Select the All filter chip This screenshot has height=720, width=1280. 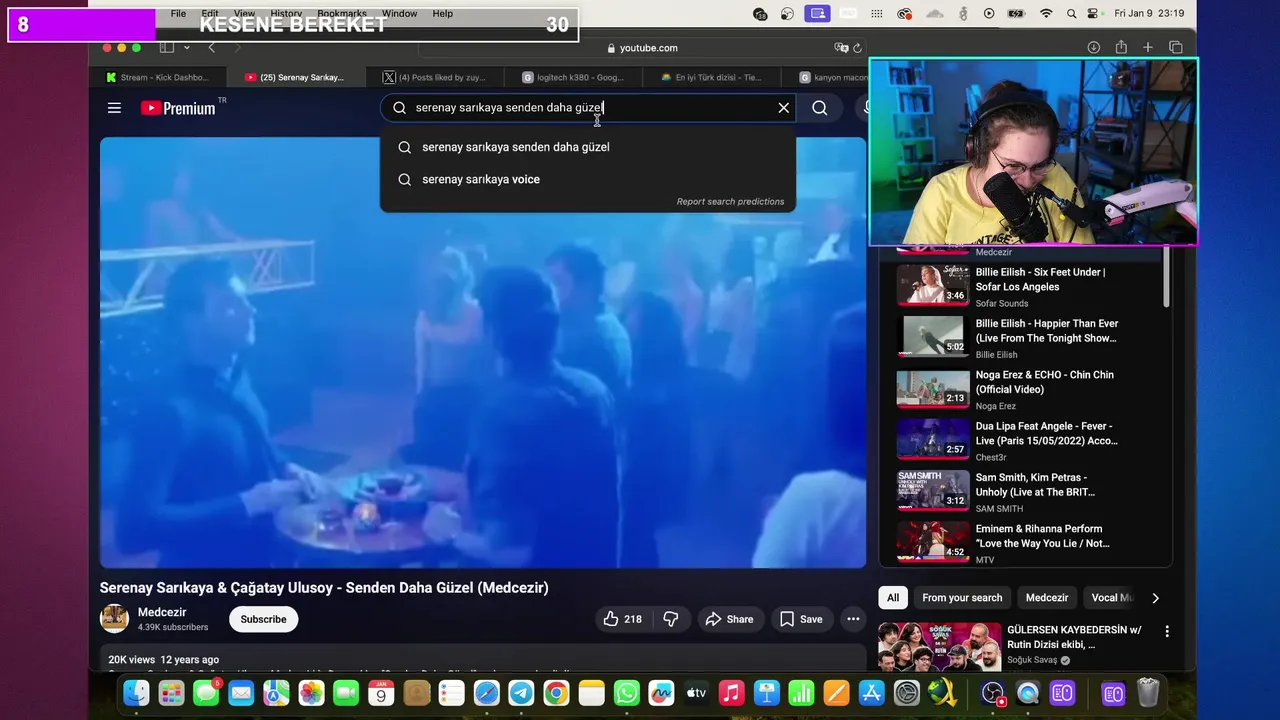coord(893,598)
